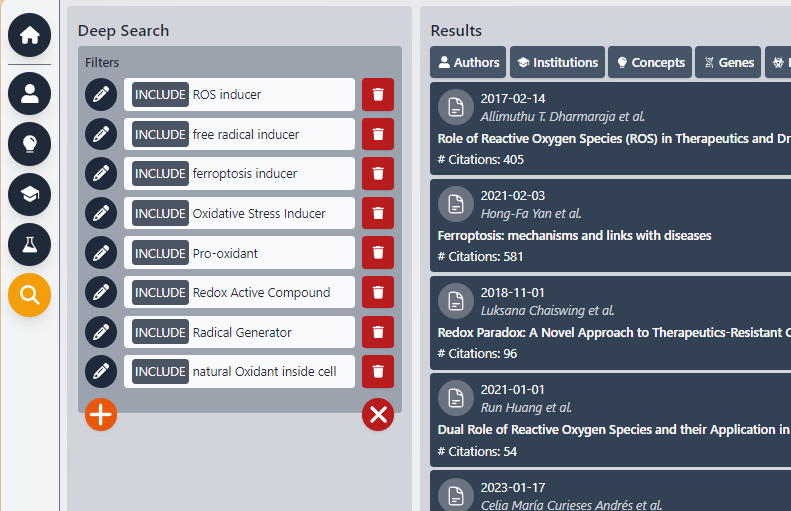Image resolution: width=791 pixels, height=511 pixels.
Task: Edit the Redox Active Compound filter
Action: [x=101, y=292]
